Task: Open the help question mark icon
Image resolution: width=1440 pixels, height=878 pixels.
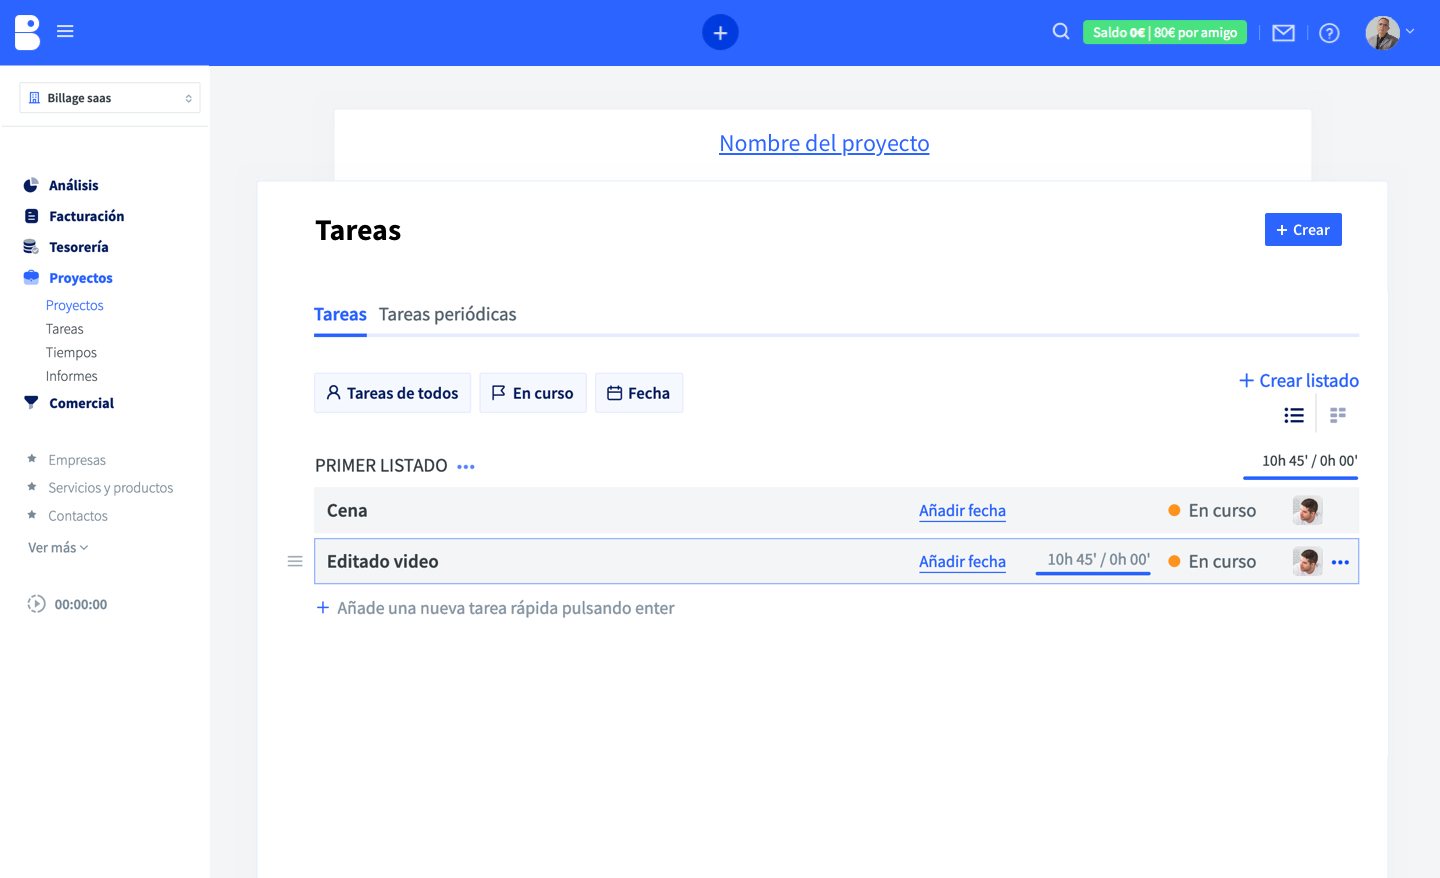Action: [1329, 33]
